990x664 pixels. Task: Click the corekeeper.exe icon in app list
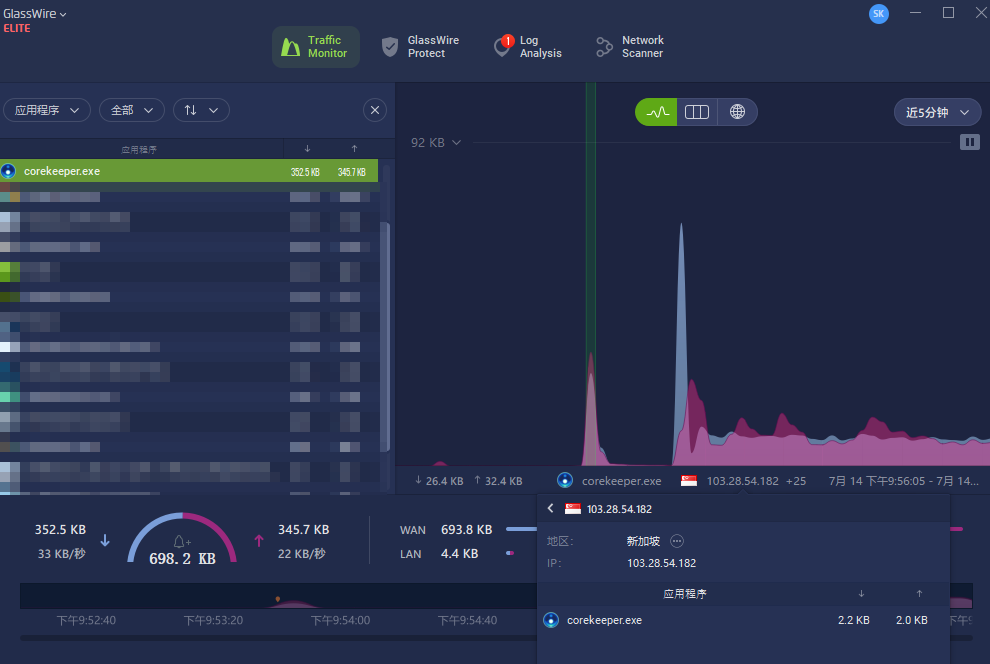pos(8,171)
